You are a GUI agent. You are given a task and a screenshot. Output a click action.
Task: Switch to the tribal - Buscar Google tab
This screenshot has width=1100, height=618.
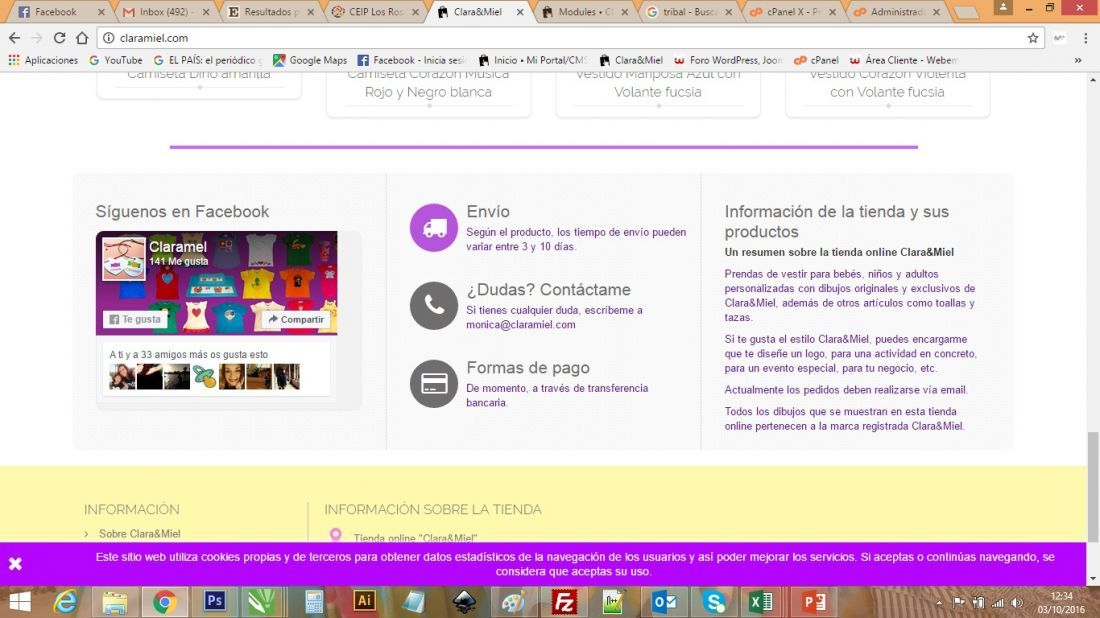(689, 12)
